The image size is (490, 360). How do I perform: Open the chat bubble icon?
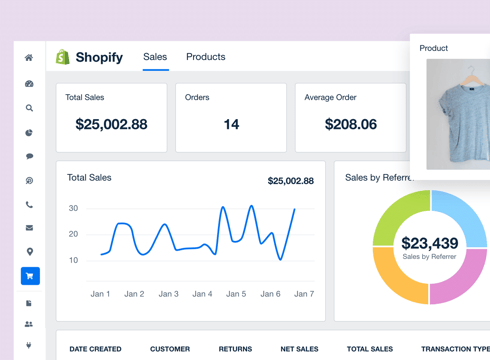click(x=29, y=156)
